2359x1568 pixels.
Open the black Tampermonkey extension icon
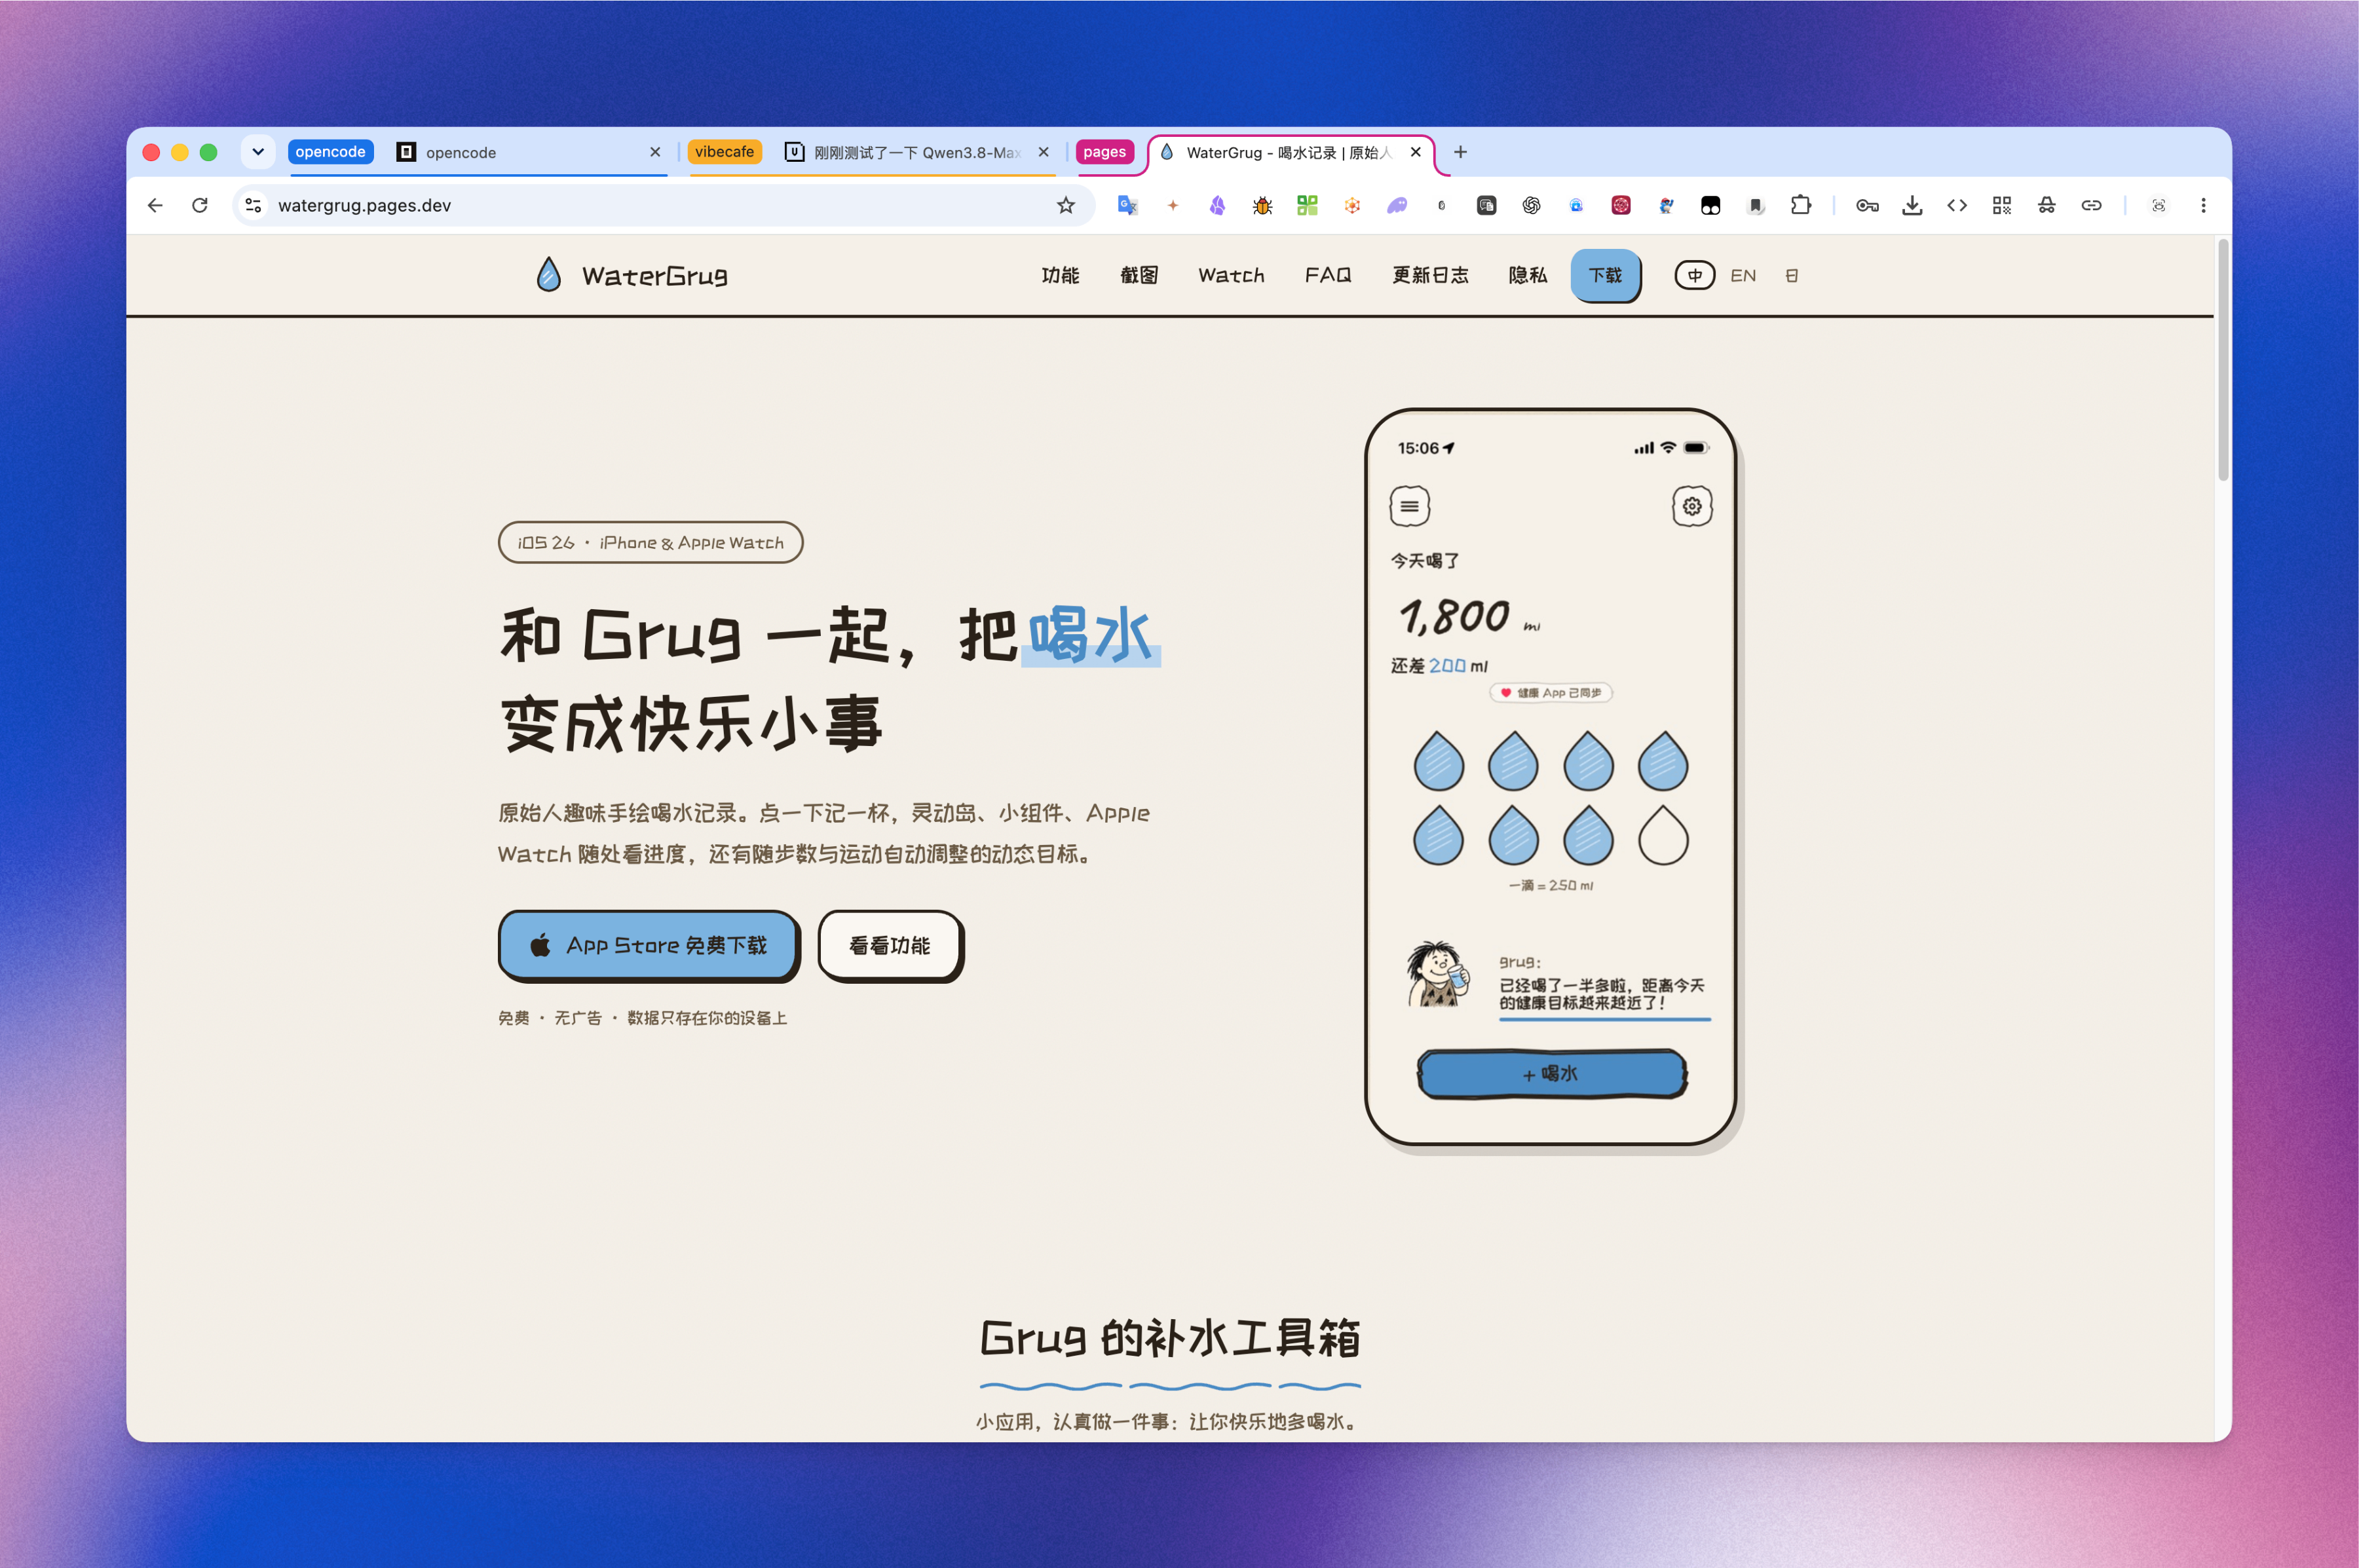click(x=1711, y=205)
